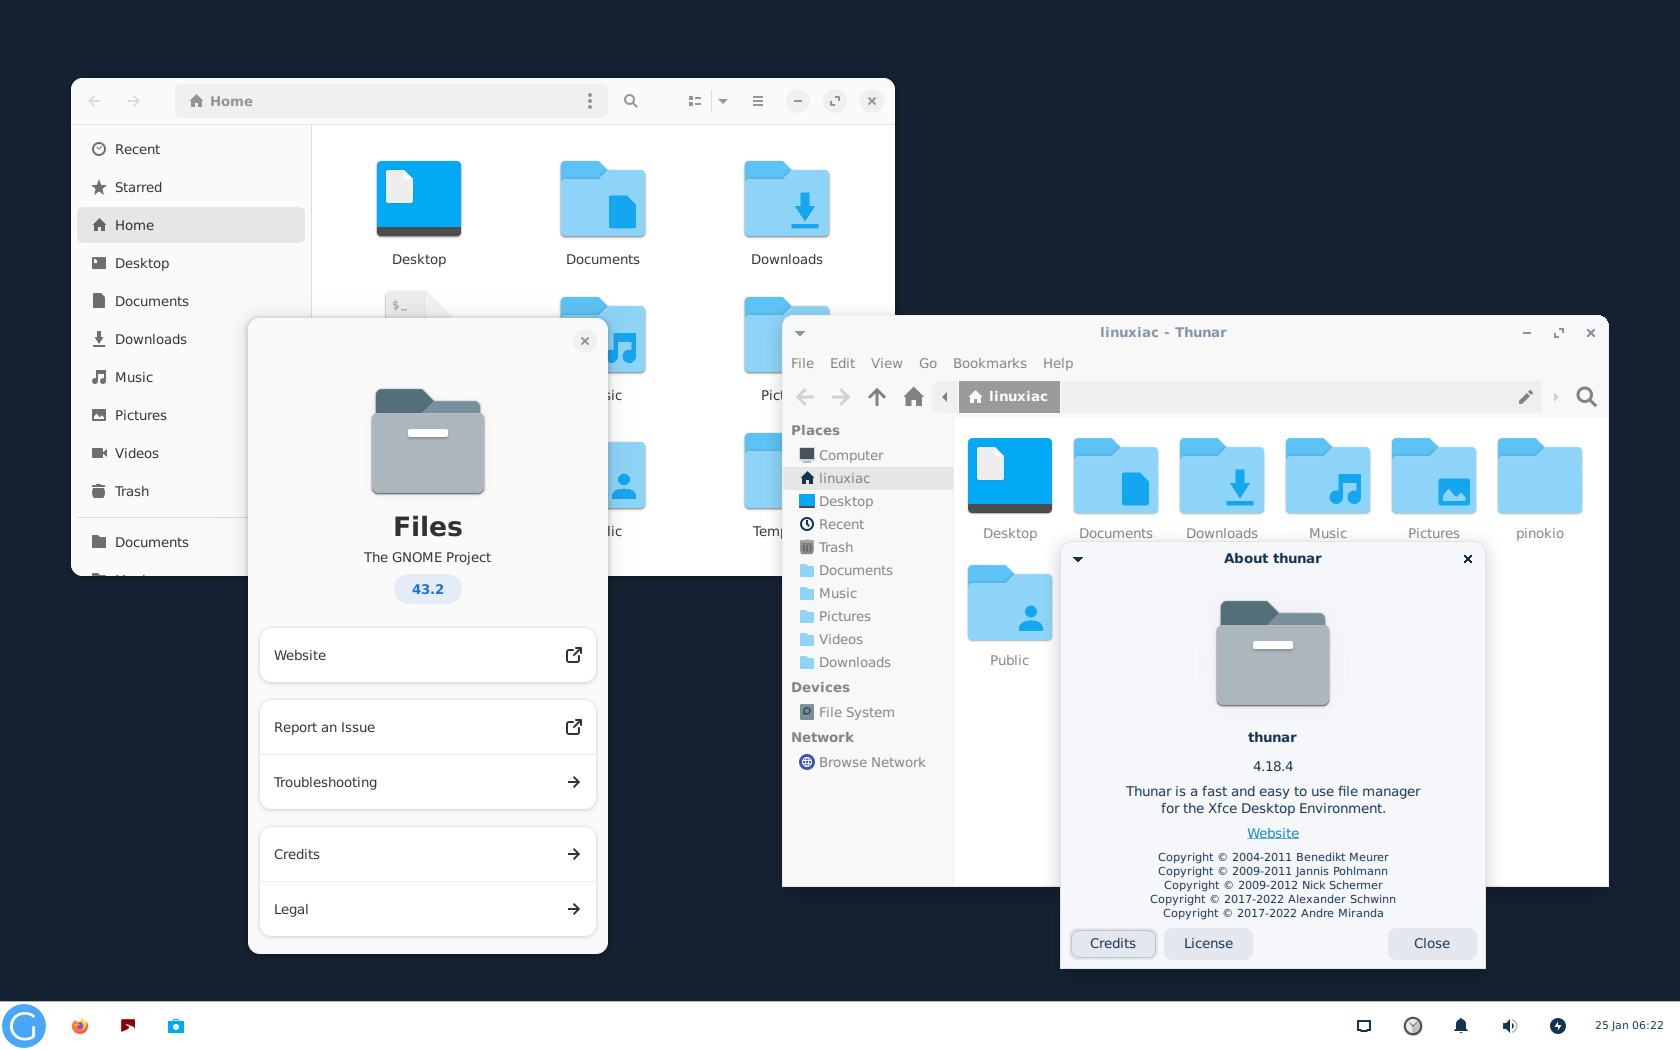Image resolution: width=1680 pixels, height=1050 pixels.
Task: Select Browse Network in Thunar
Action: pyautogui.click(x=868, y=762)
